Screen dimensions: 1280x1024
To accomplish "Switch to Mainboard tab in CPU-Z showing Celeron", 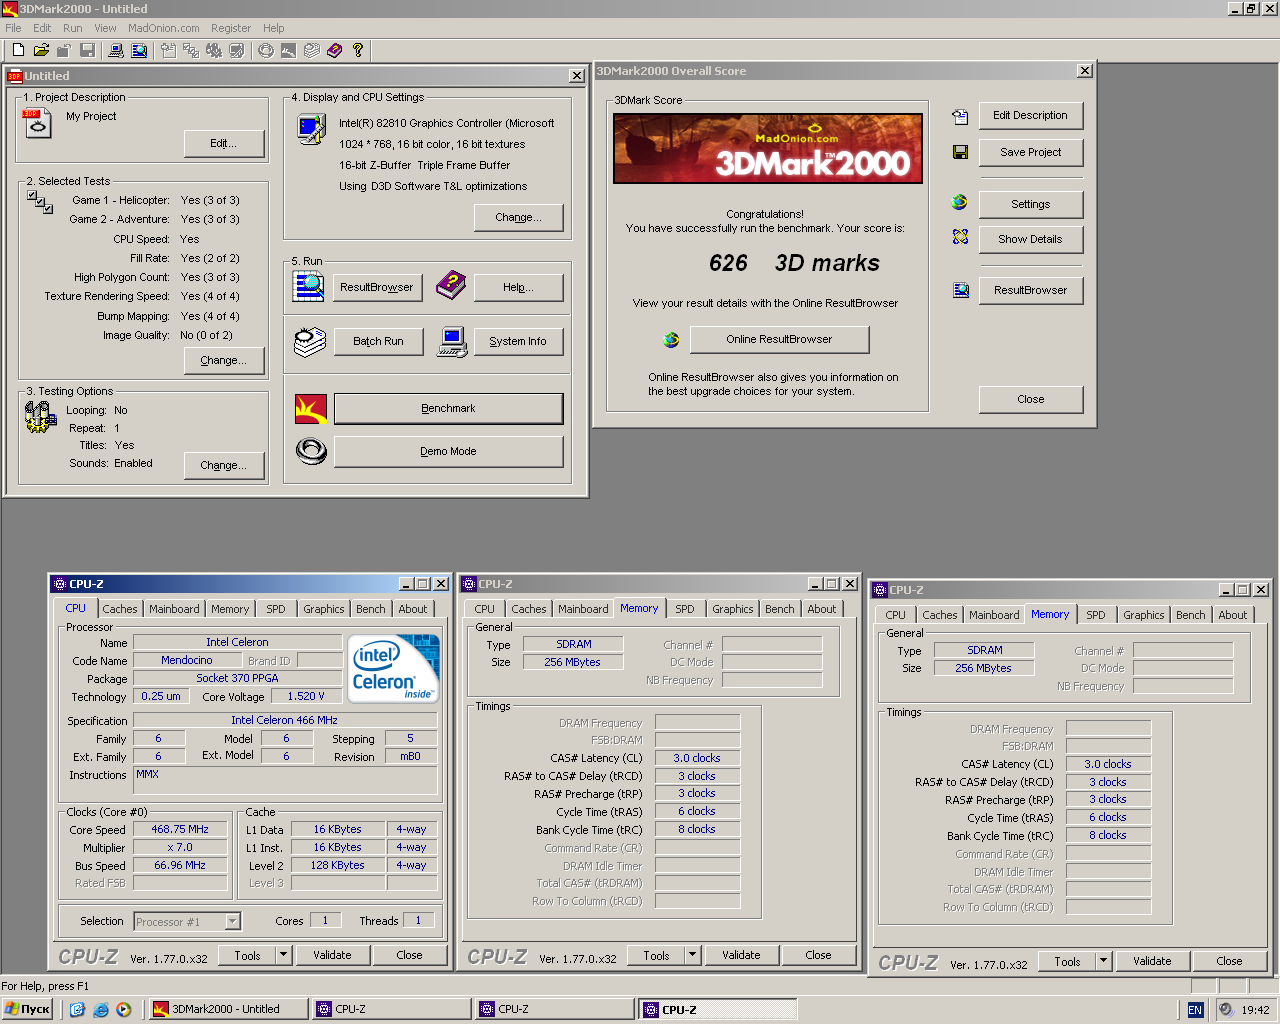I will [x=175, y=609].
